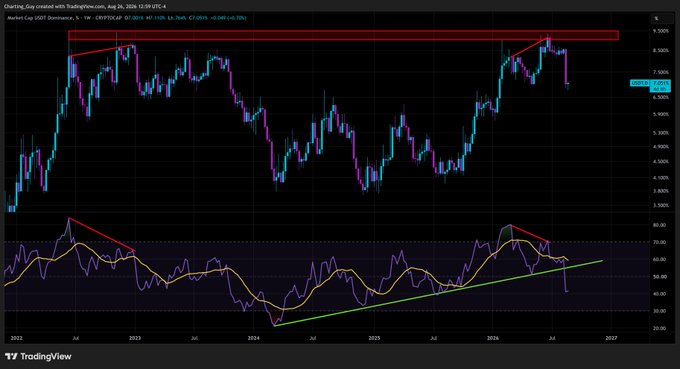The height and width of the screenshot is (369, 680).
Task: Click the 5.900% price axis label
Action: point(661,114)
